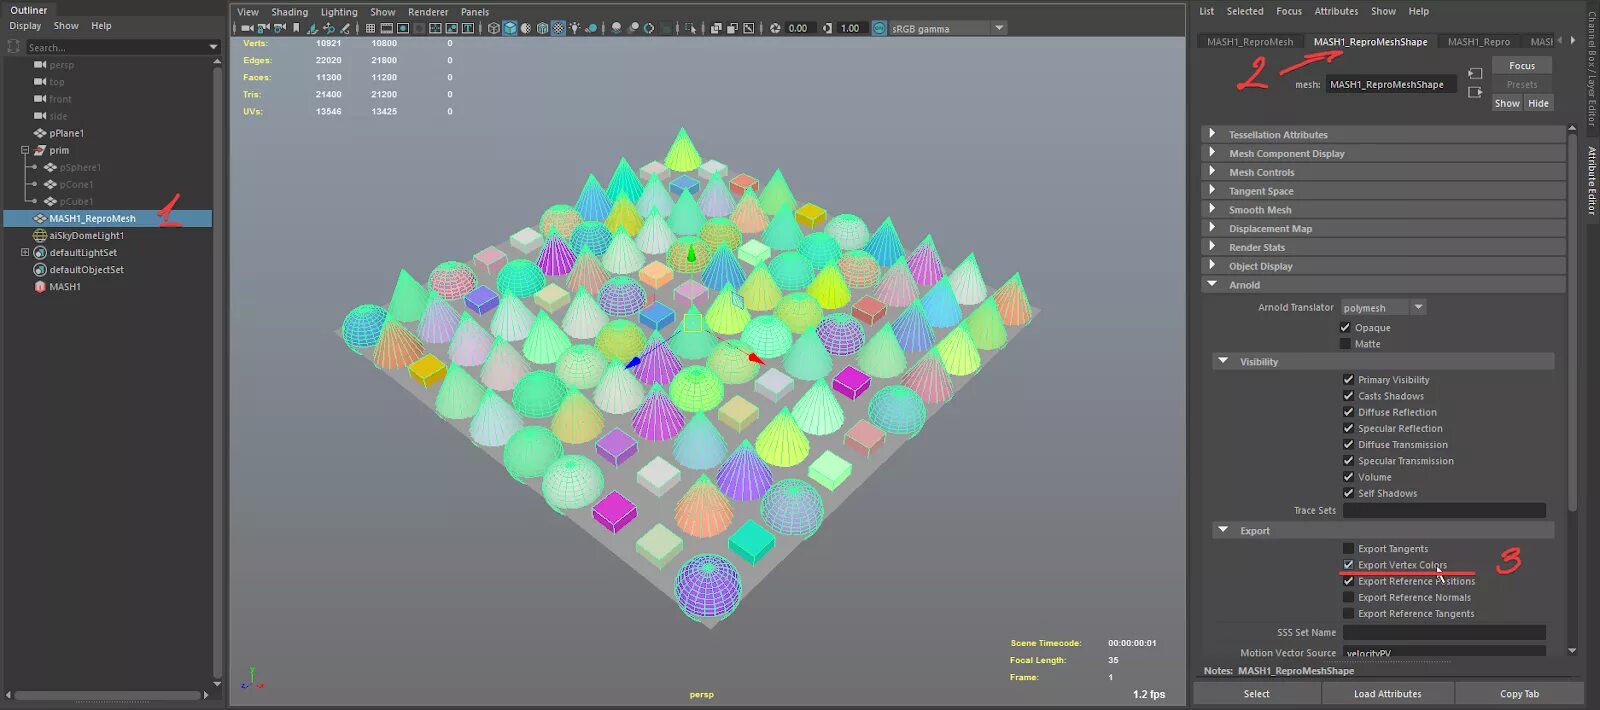Toggle Specular Transmission checkbox
The height and width of the screenshot is (710, 1600).
point(1348,460)
